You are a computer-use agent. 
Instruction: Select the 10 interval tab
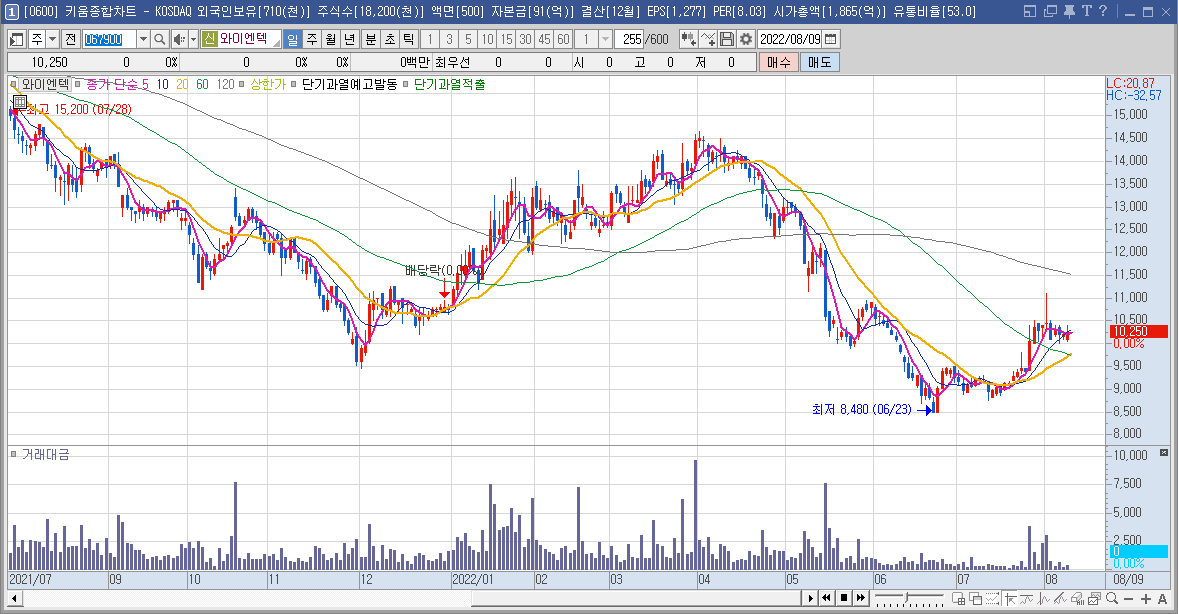point(487,39)
